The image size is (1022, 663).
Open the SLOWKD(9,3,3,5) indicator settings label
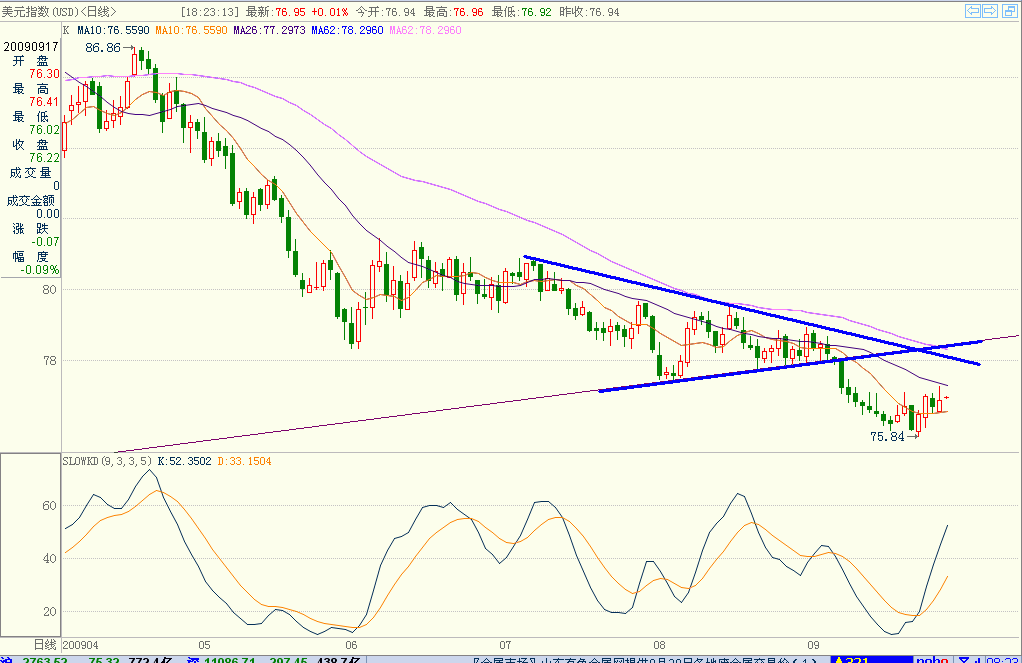coord(108,461)
